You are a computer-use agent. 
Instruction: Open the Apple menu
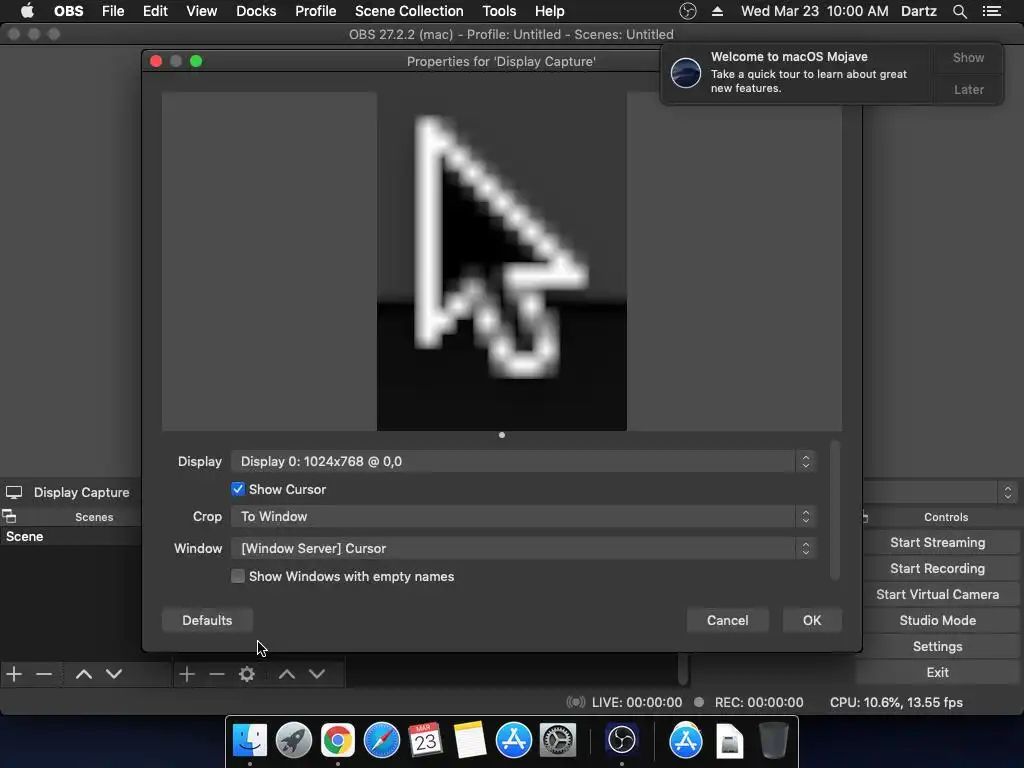pyautogui.click(x=27, y=11)
